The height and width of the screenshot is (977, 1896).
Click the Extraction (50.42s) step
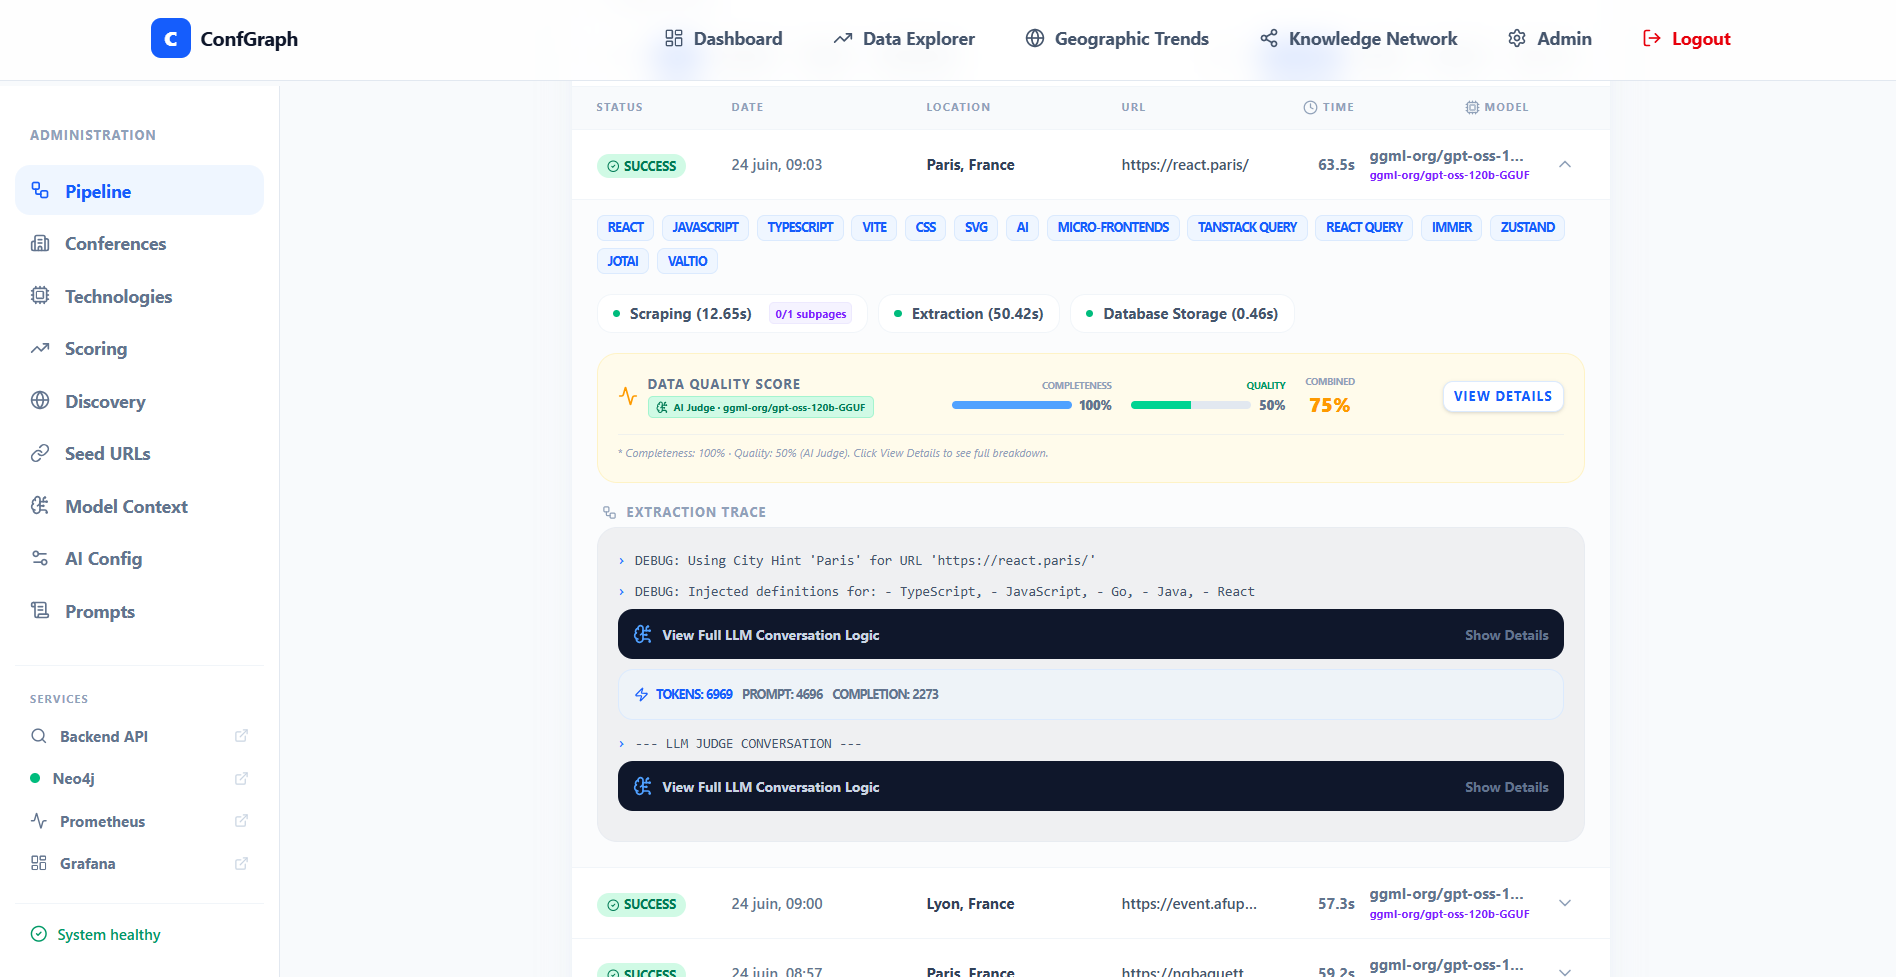[968, 314]
